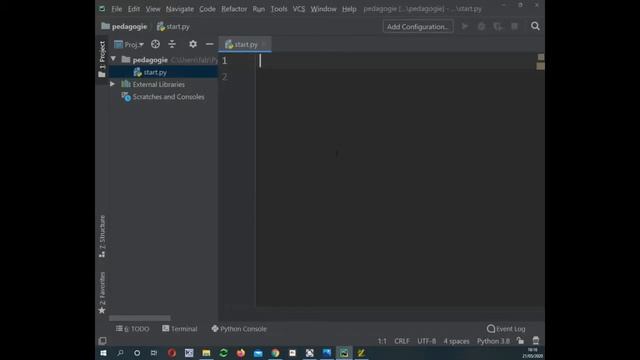Open Chrome from the taskbar

(275, 353)
